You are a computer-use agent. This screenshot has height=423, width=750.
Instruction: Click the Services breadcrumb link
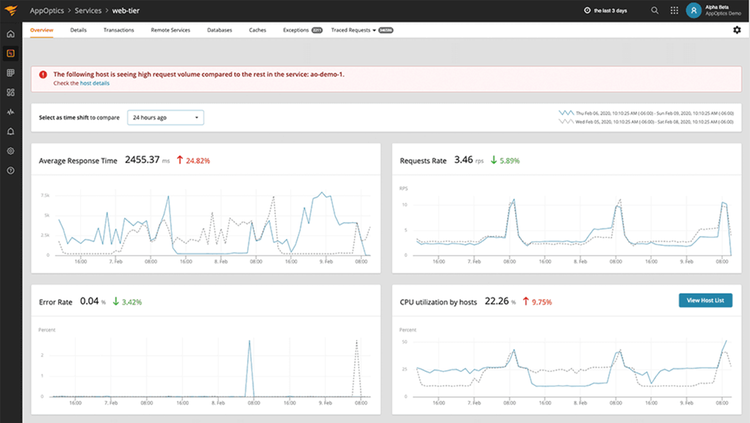pyautogui.click(x=88, y=11)
